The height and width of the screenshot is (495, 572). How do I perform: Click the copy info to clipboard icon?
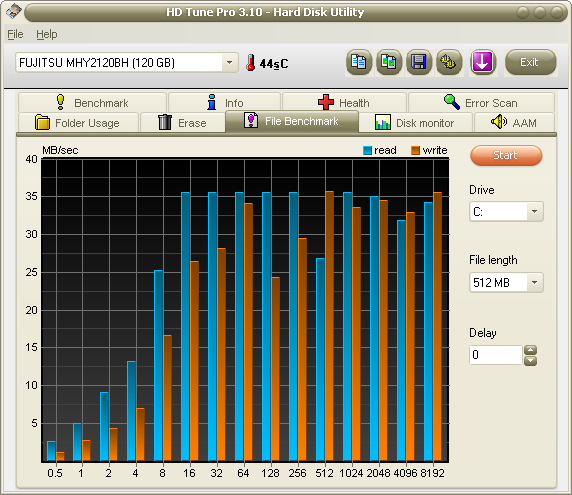click(359, 62)
